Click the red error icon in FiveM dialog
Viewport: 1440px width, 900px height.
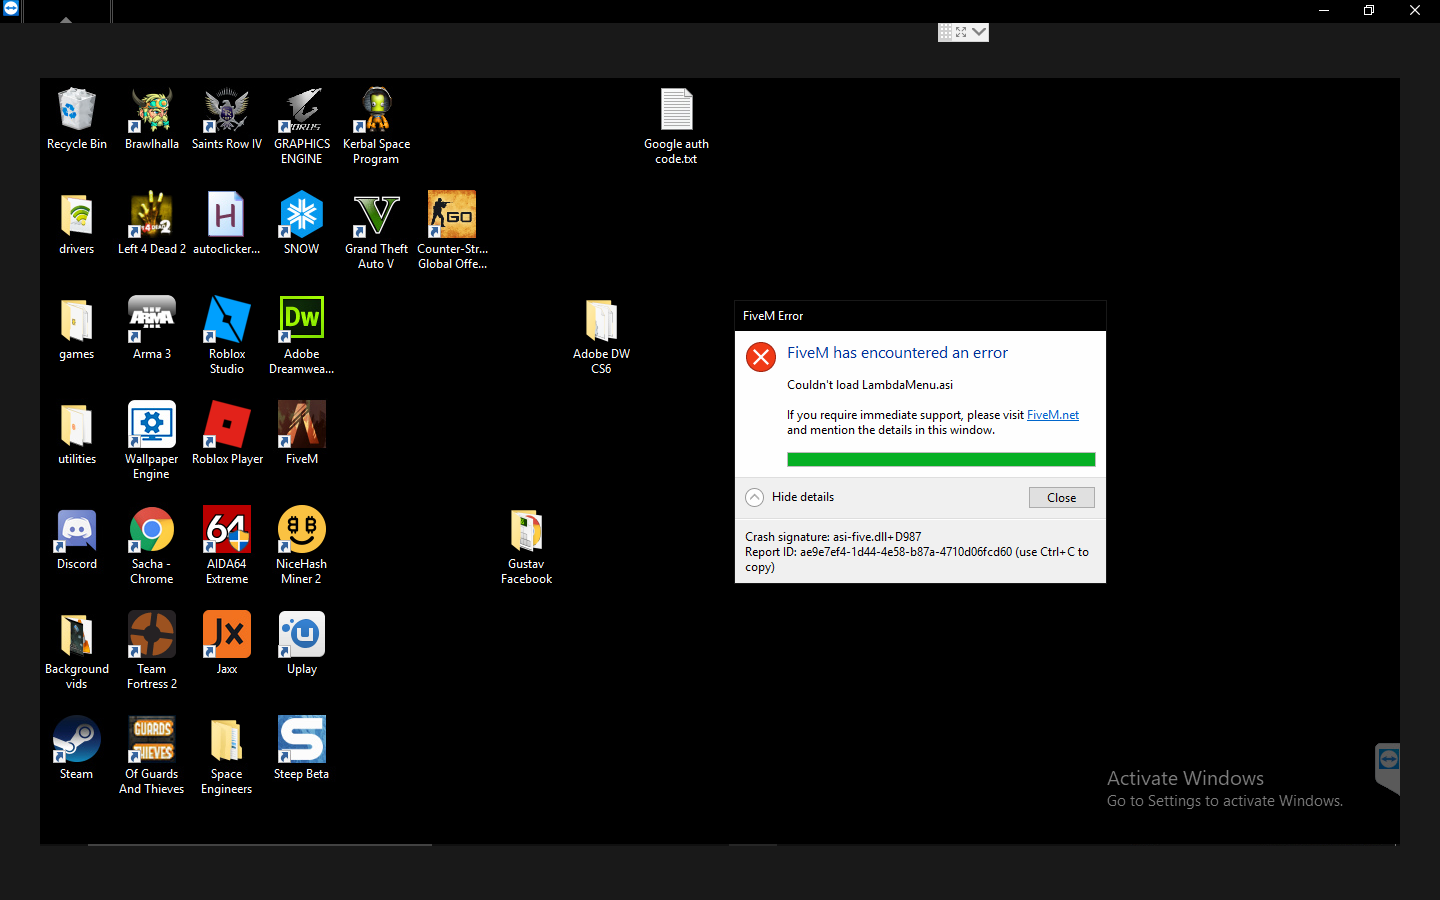(x=761, y=357)
